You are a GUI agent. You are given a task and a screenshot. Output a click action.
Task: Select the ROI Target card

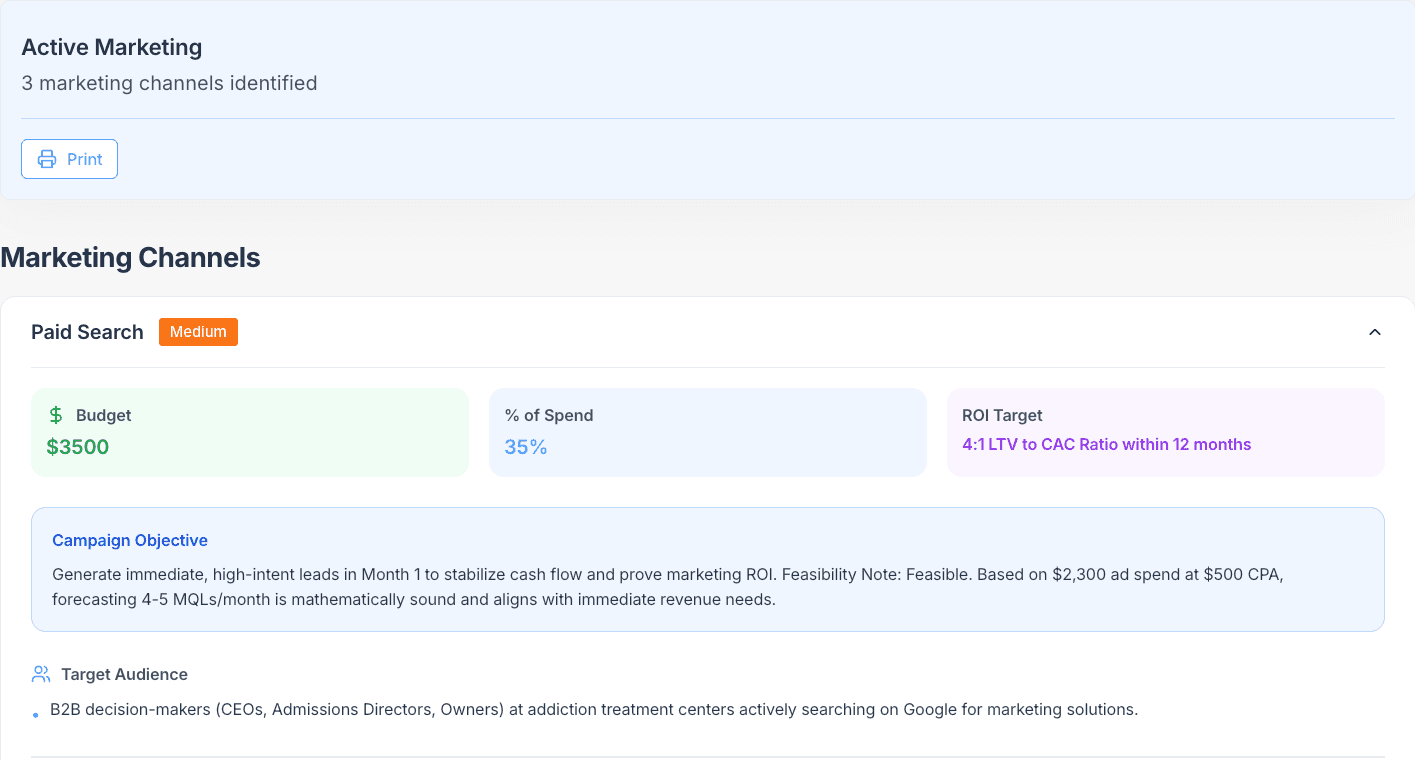point(1165,432)
